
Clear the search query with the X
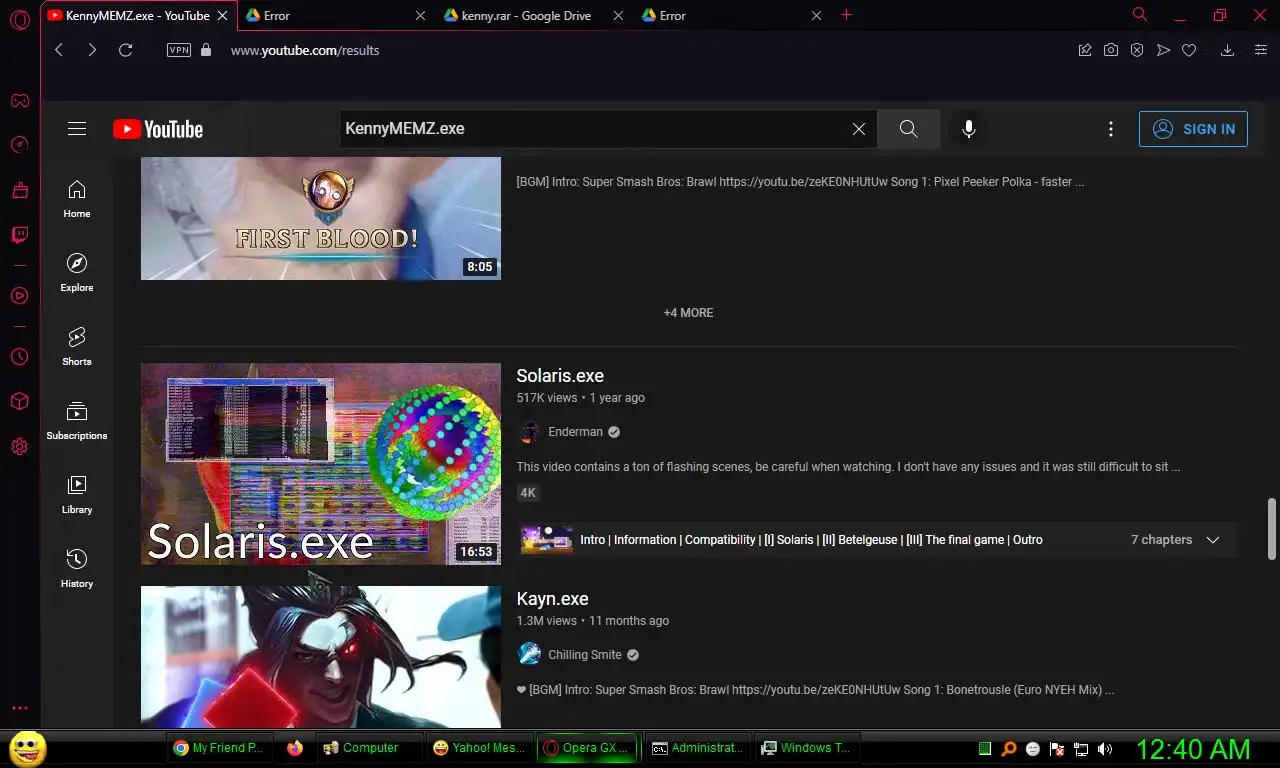pos(859,129)
